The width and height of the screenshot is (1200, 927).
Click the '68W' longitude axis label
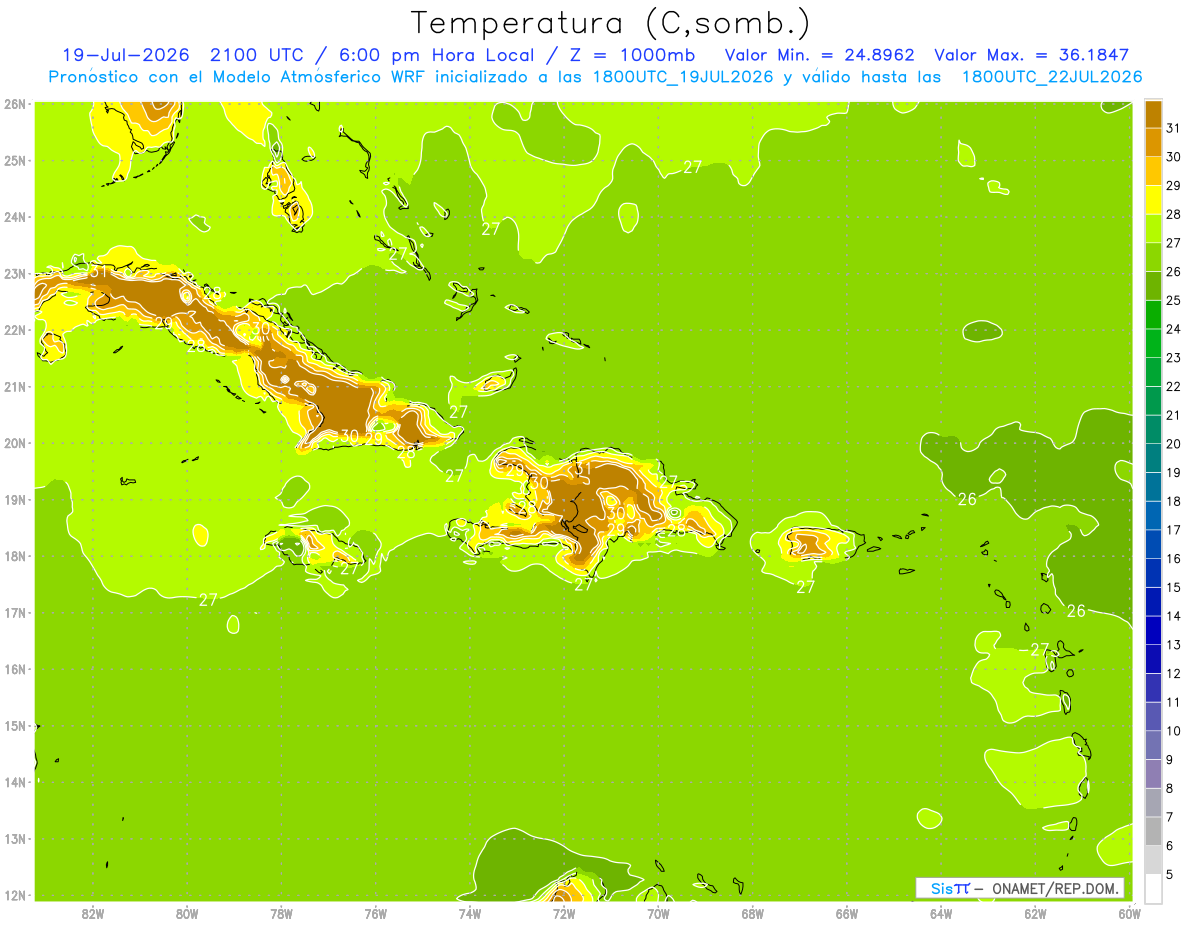752,914
